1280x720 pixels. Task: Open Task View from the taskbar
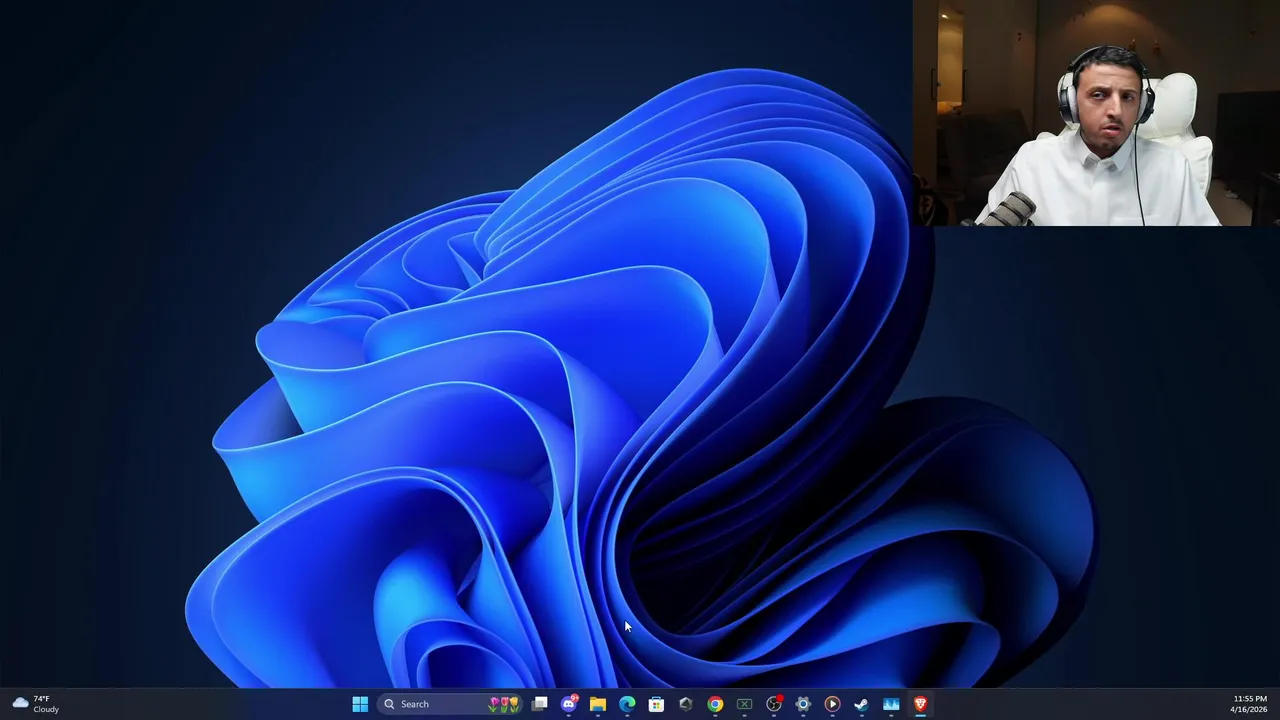[540, 704]
